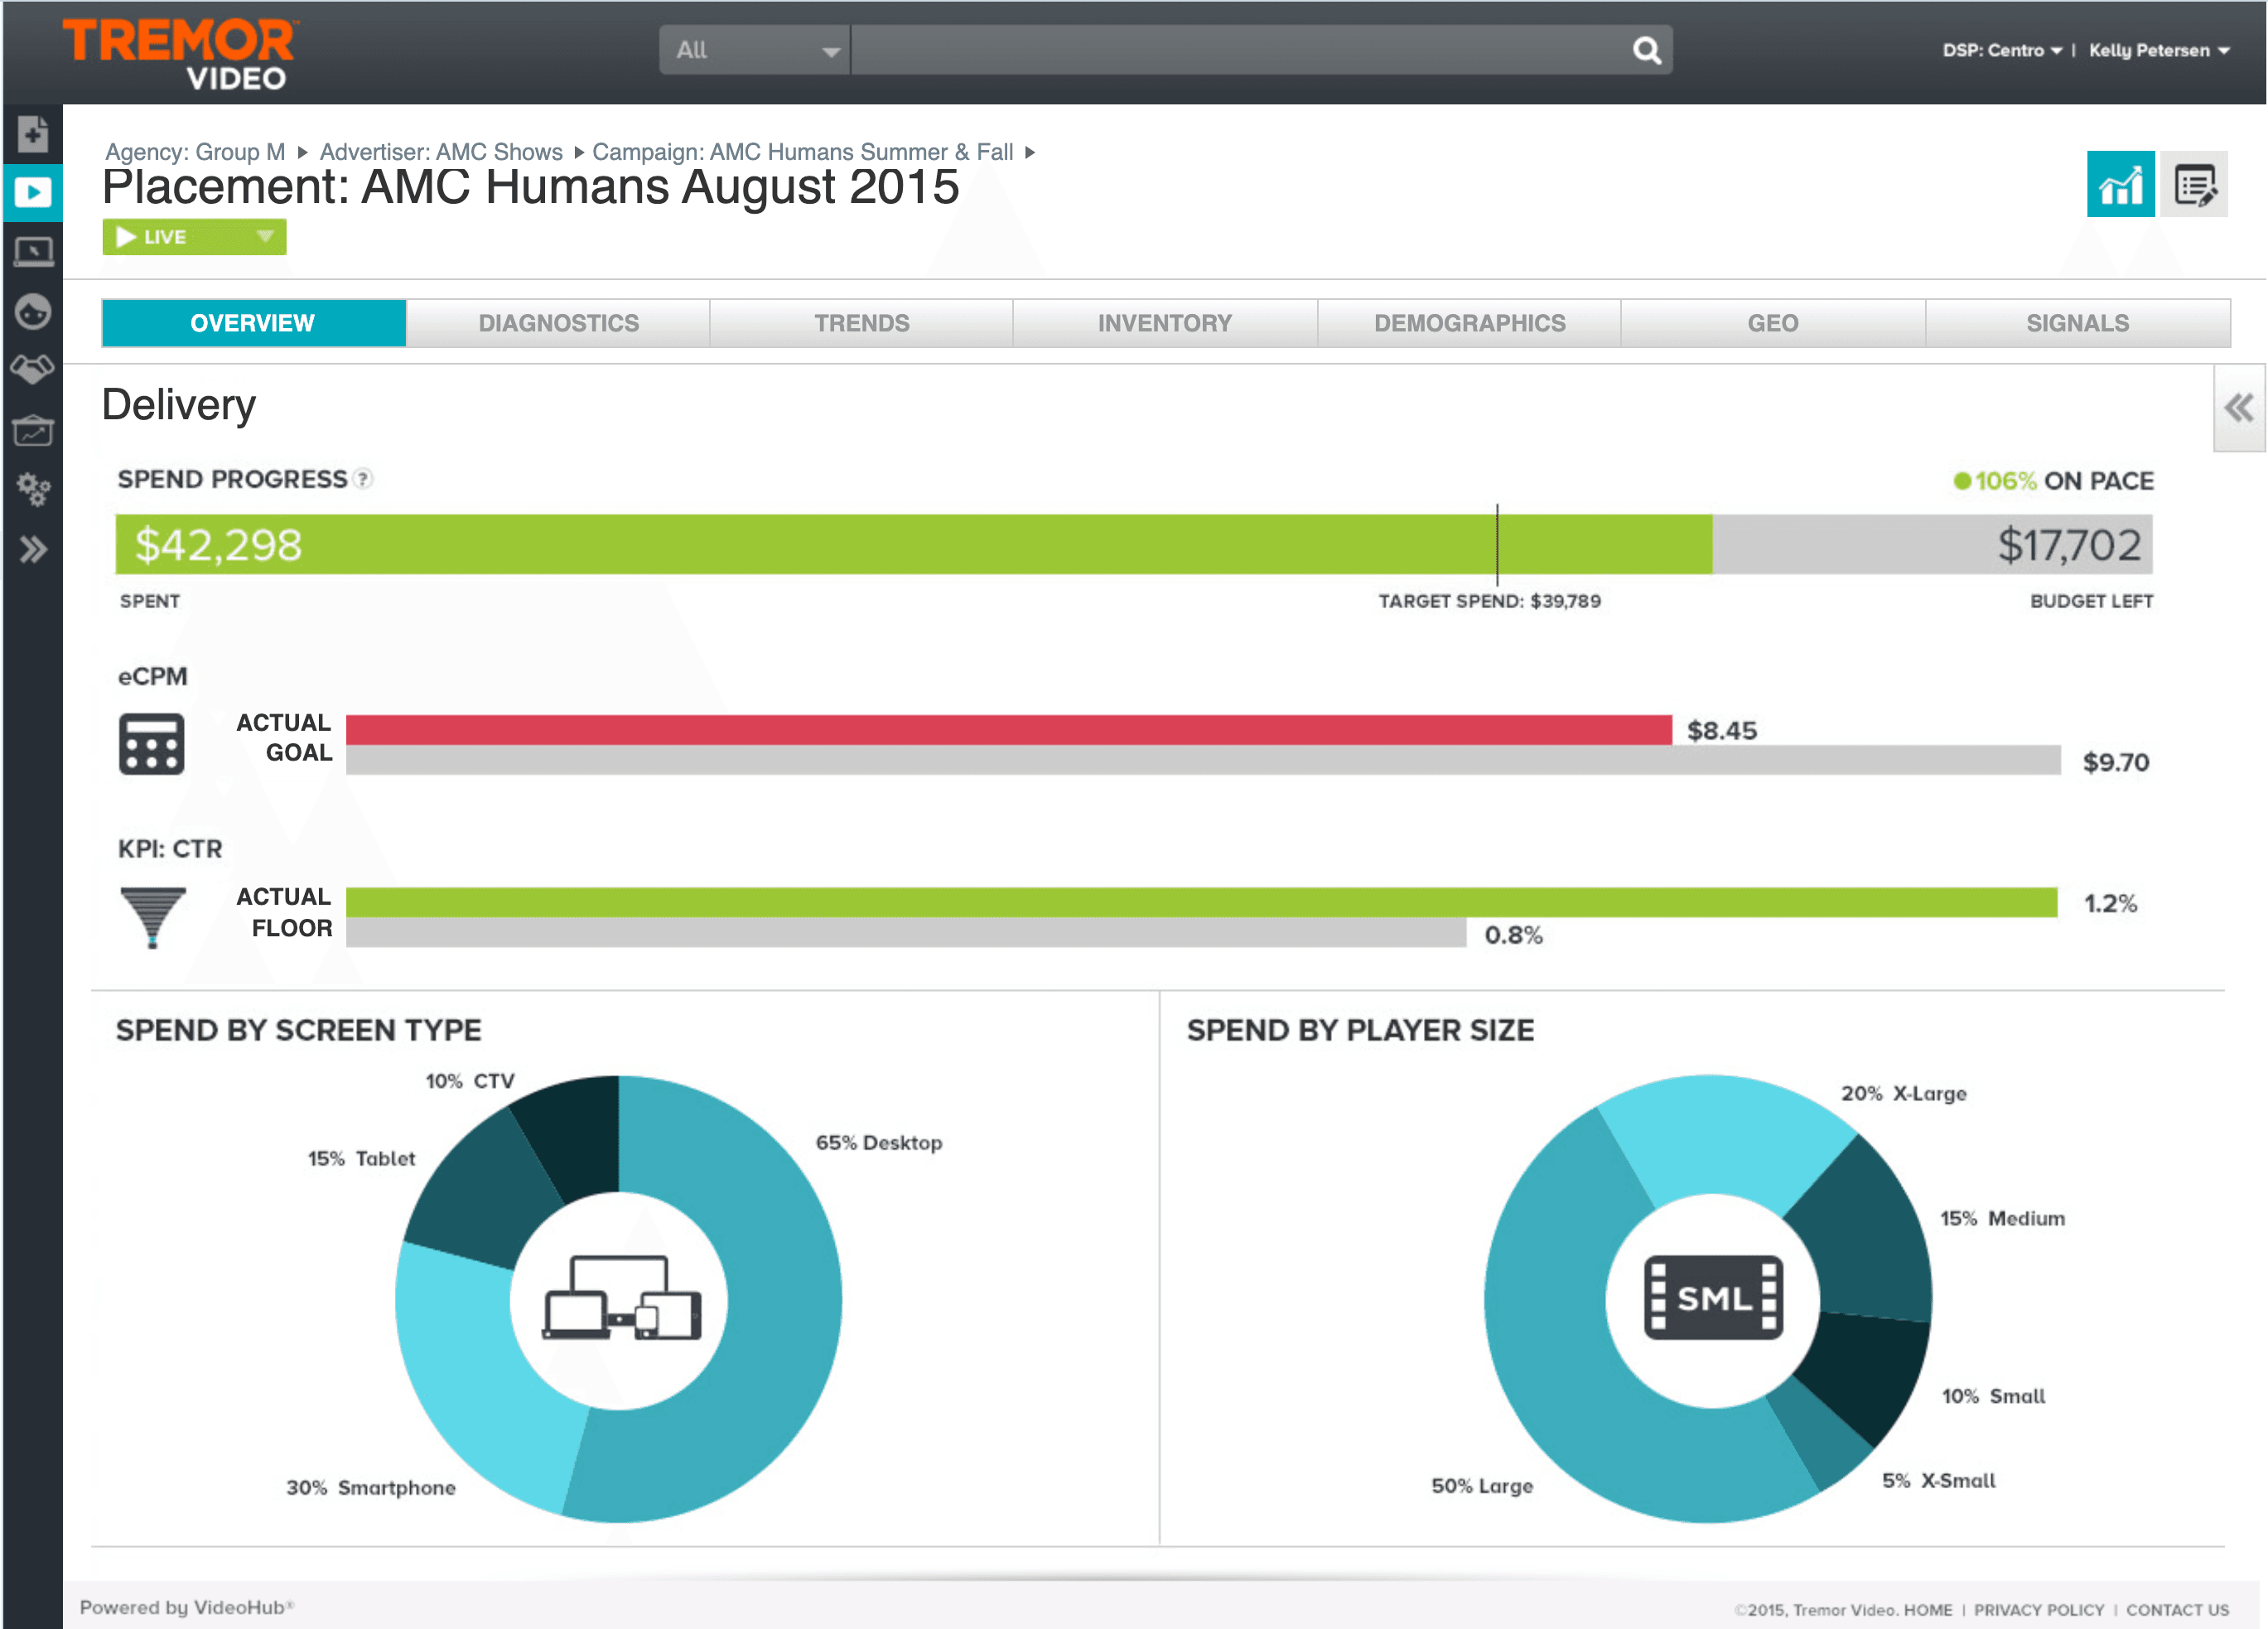Go to Advertiser: AMC Shows breadcrumb
Screen dimensions: 2268x1629
click(441, 152)
